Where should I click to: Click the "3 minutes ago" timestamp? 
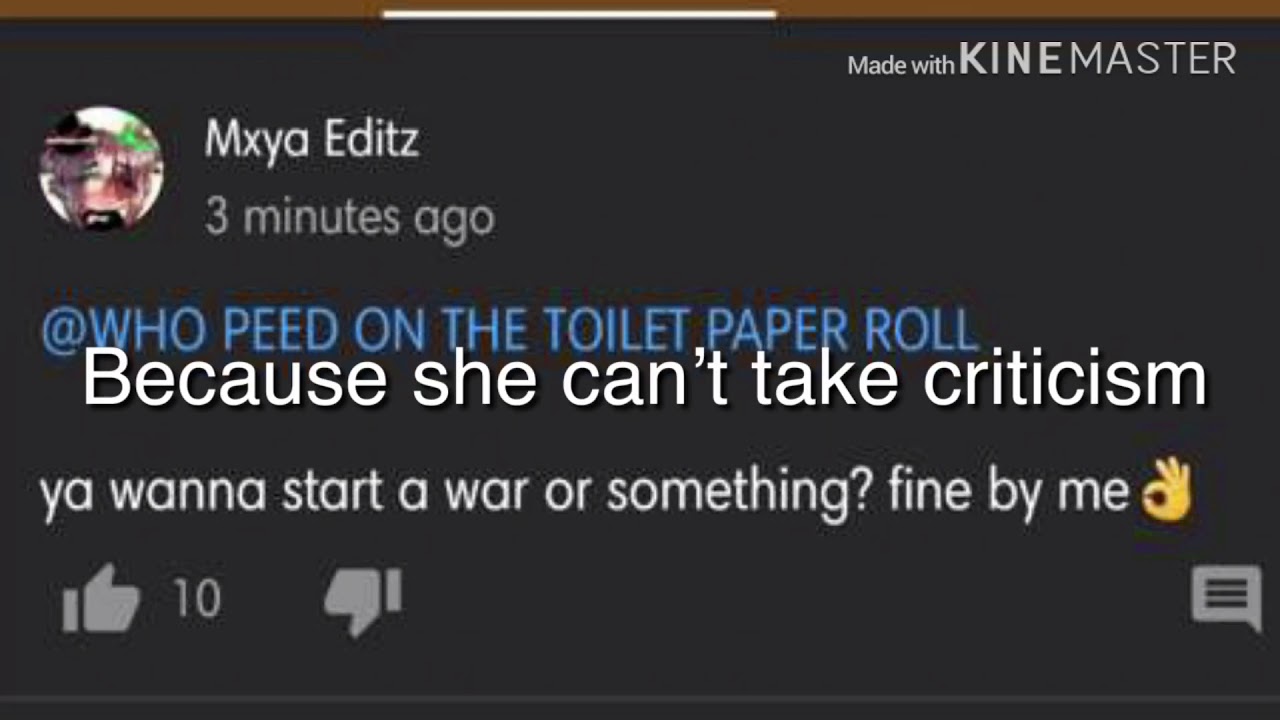coord(349,217)
